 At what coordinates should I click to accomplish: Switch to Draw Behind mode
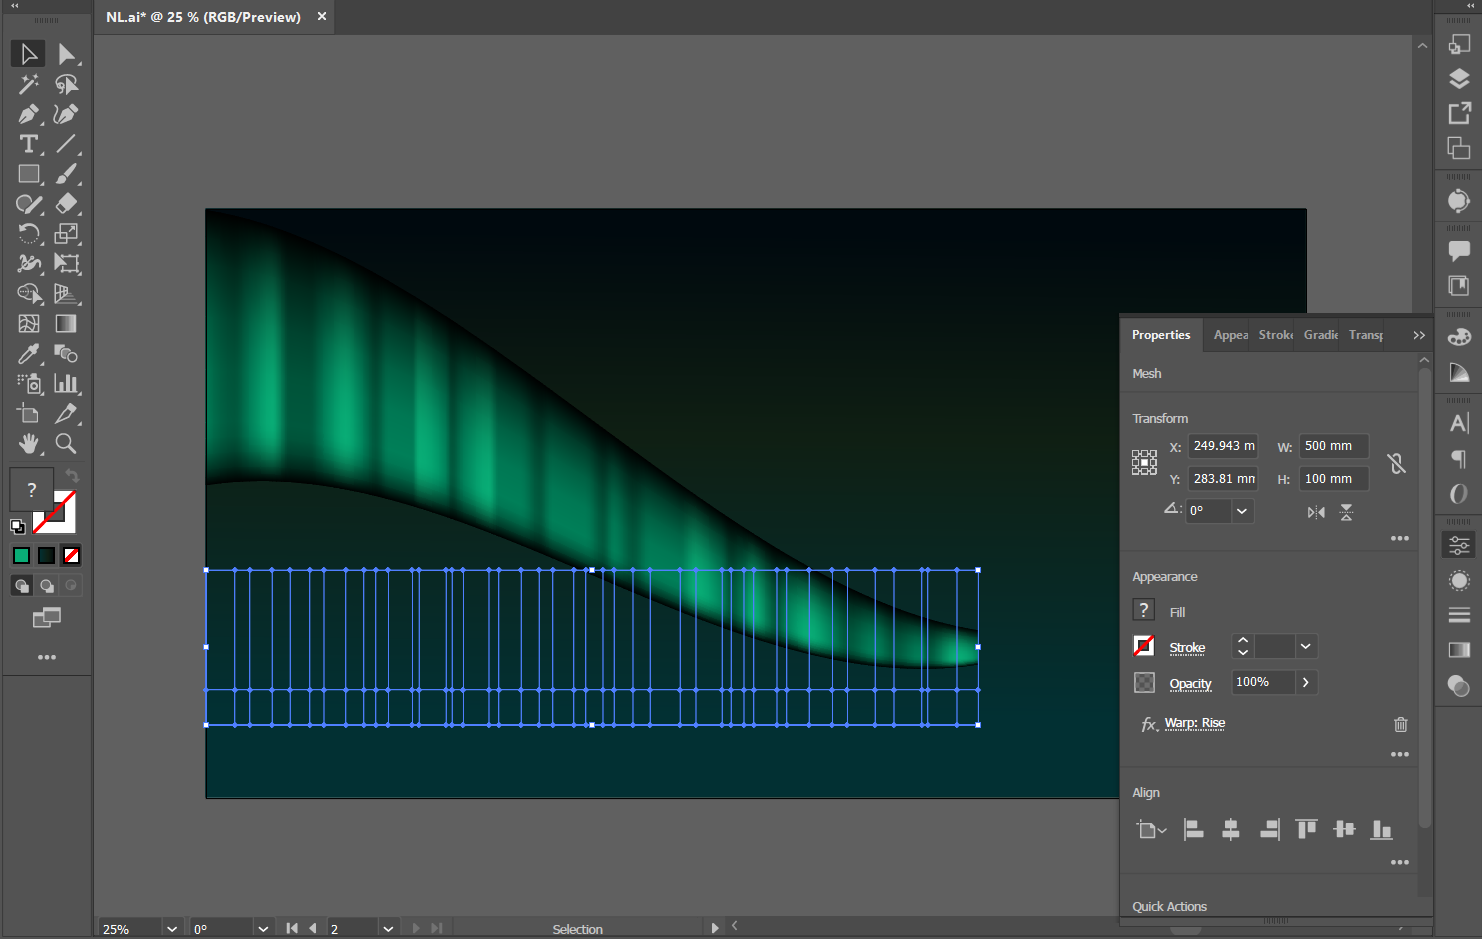coord(46,586)
